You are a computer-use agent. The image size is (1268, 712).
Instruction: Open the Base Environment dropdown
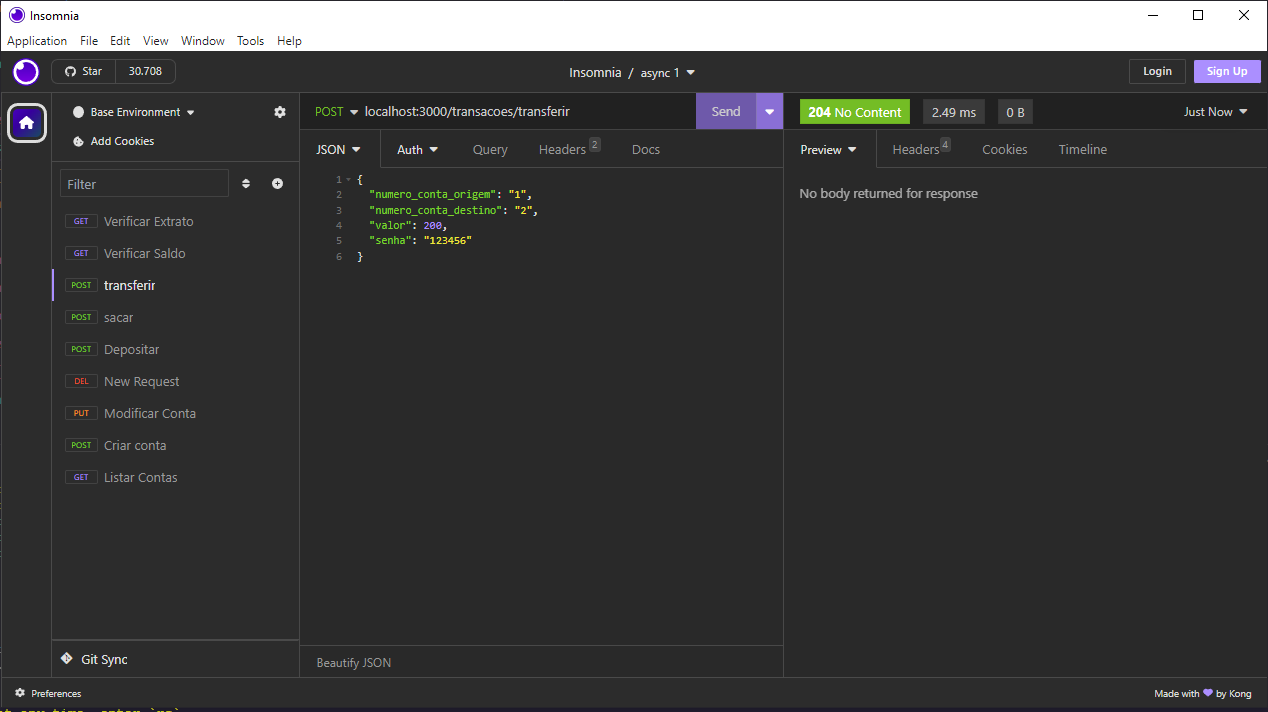tap(133, 112)
